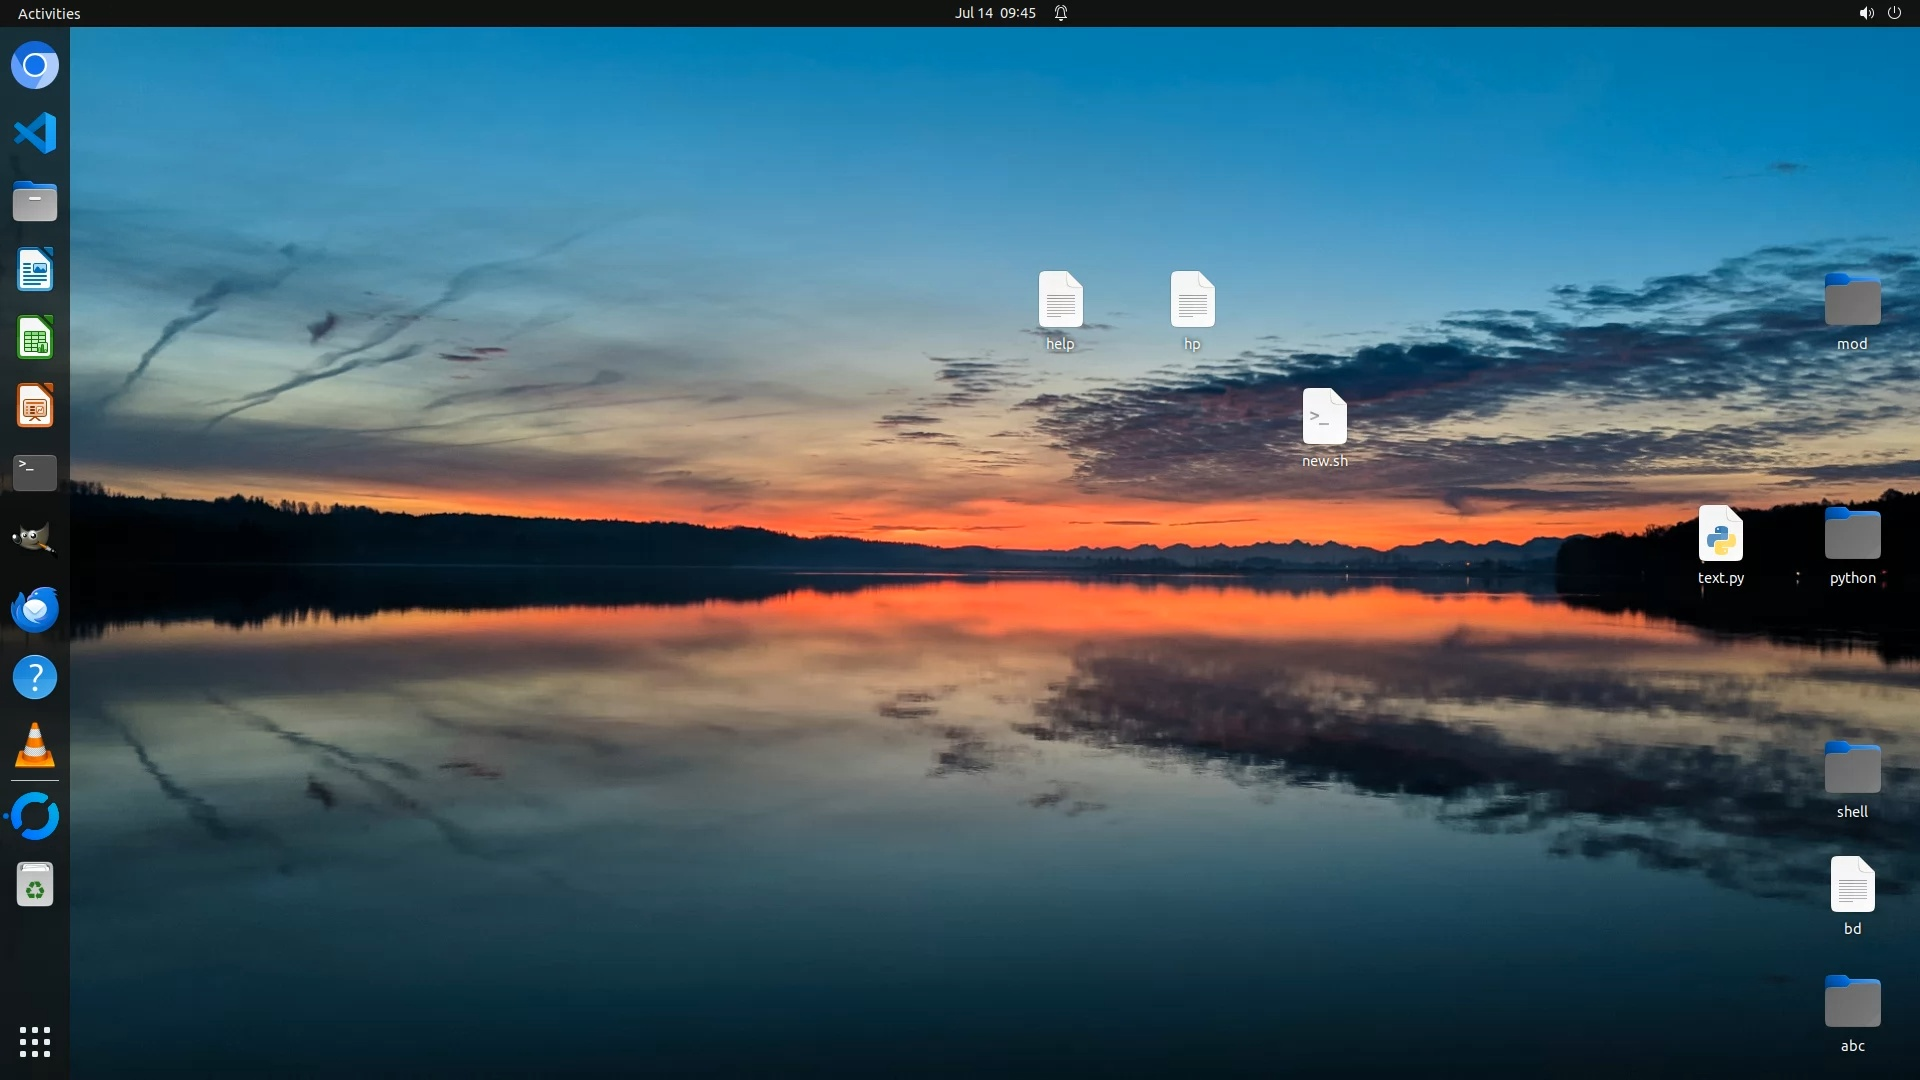1920x1080 pixels.
Task: Launch Visual Studio Code from the dock
Action: 35,133
